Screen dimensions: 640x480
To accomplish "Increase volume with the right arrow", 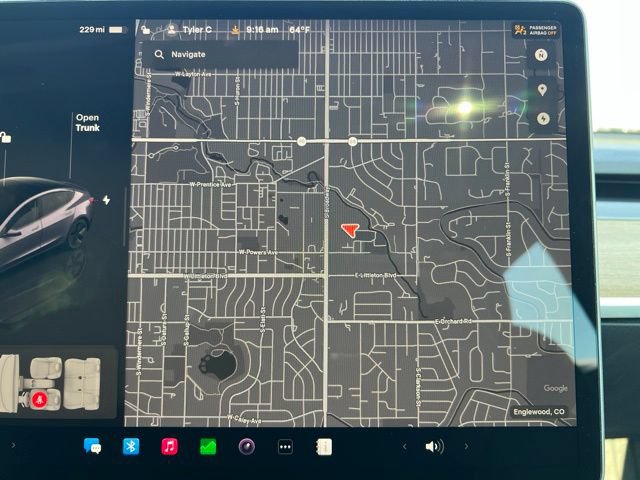I will pyautogui.click(x=466, y=447).
